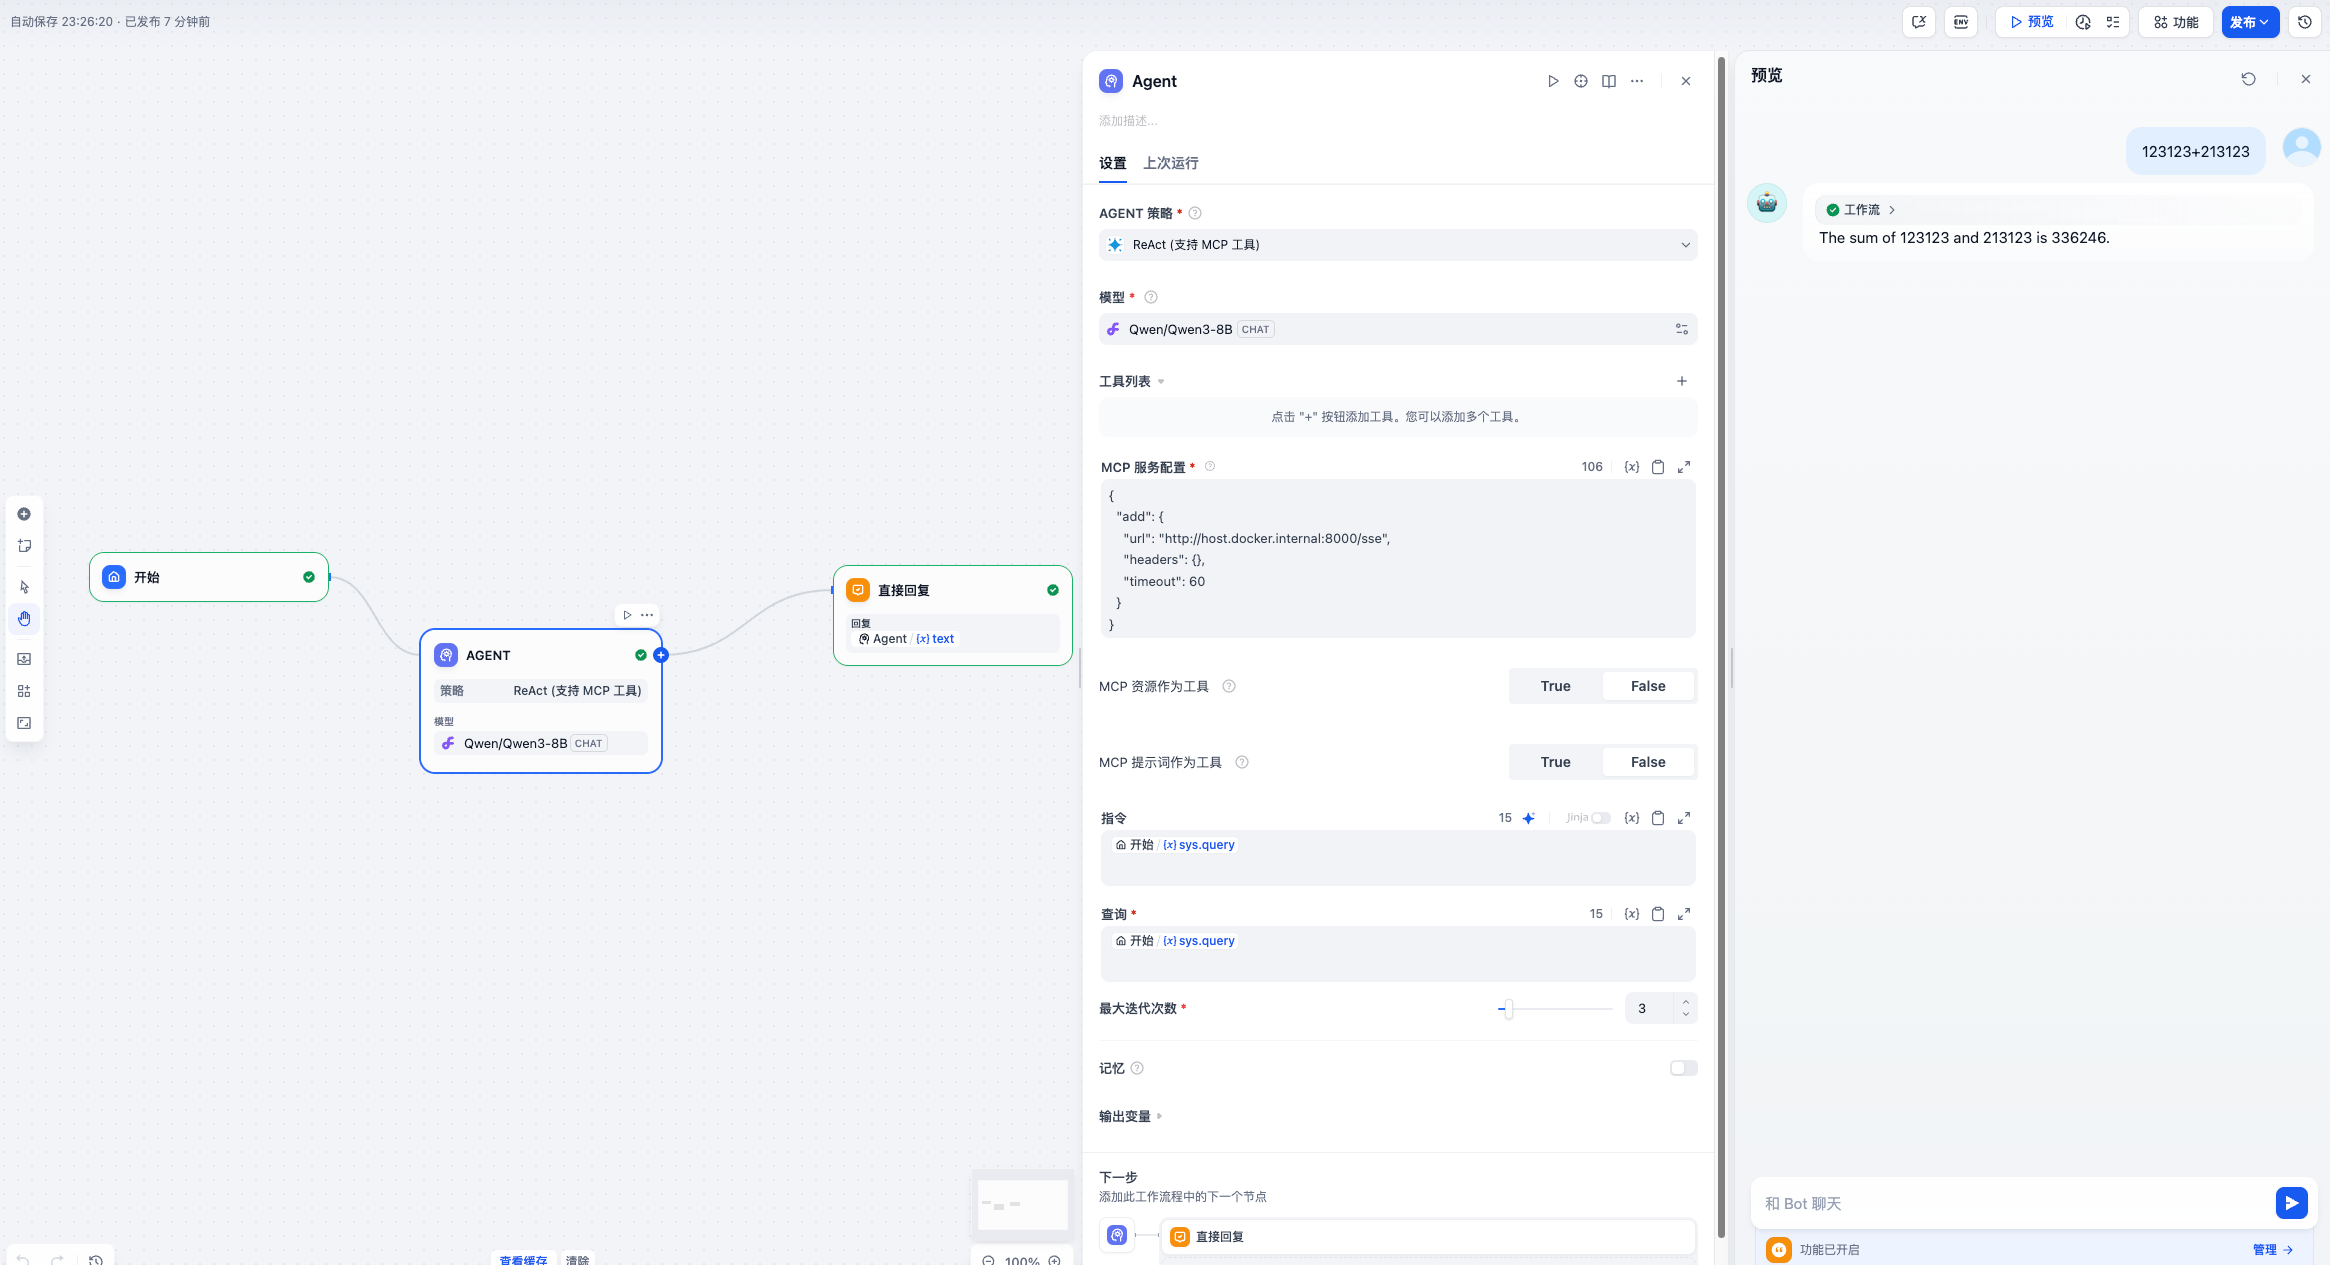The height and width of the screenshot is (1265, 2330).
Task: Toggle the 记忆 memory switch
Action: point(1683,1068)
